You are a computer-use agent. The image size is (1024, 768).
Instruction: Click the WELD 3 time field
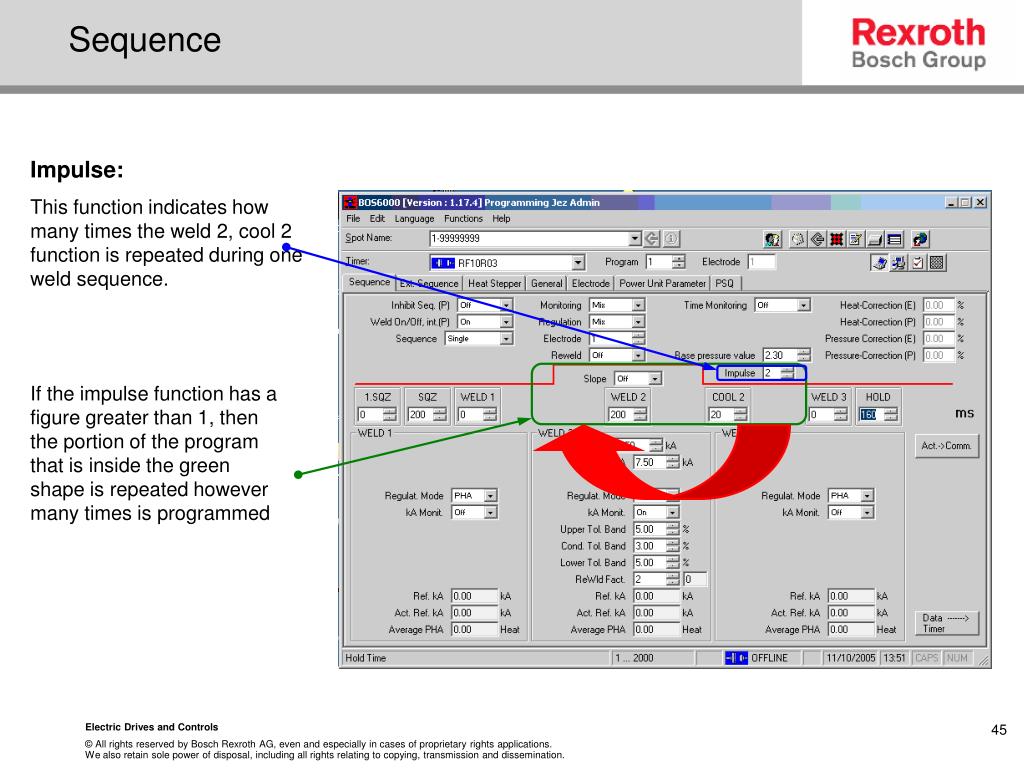(x=822, y=415)
